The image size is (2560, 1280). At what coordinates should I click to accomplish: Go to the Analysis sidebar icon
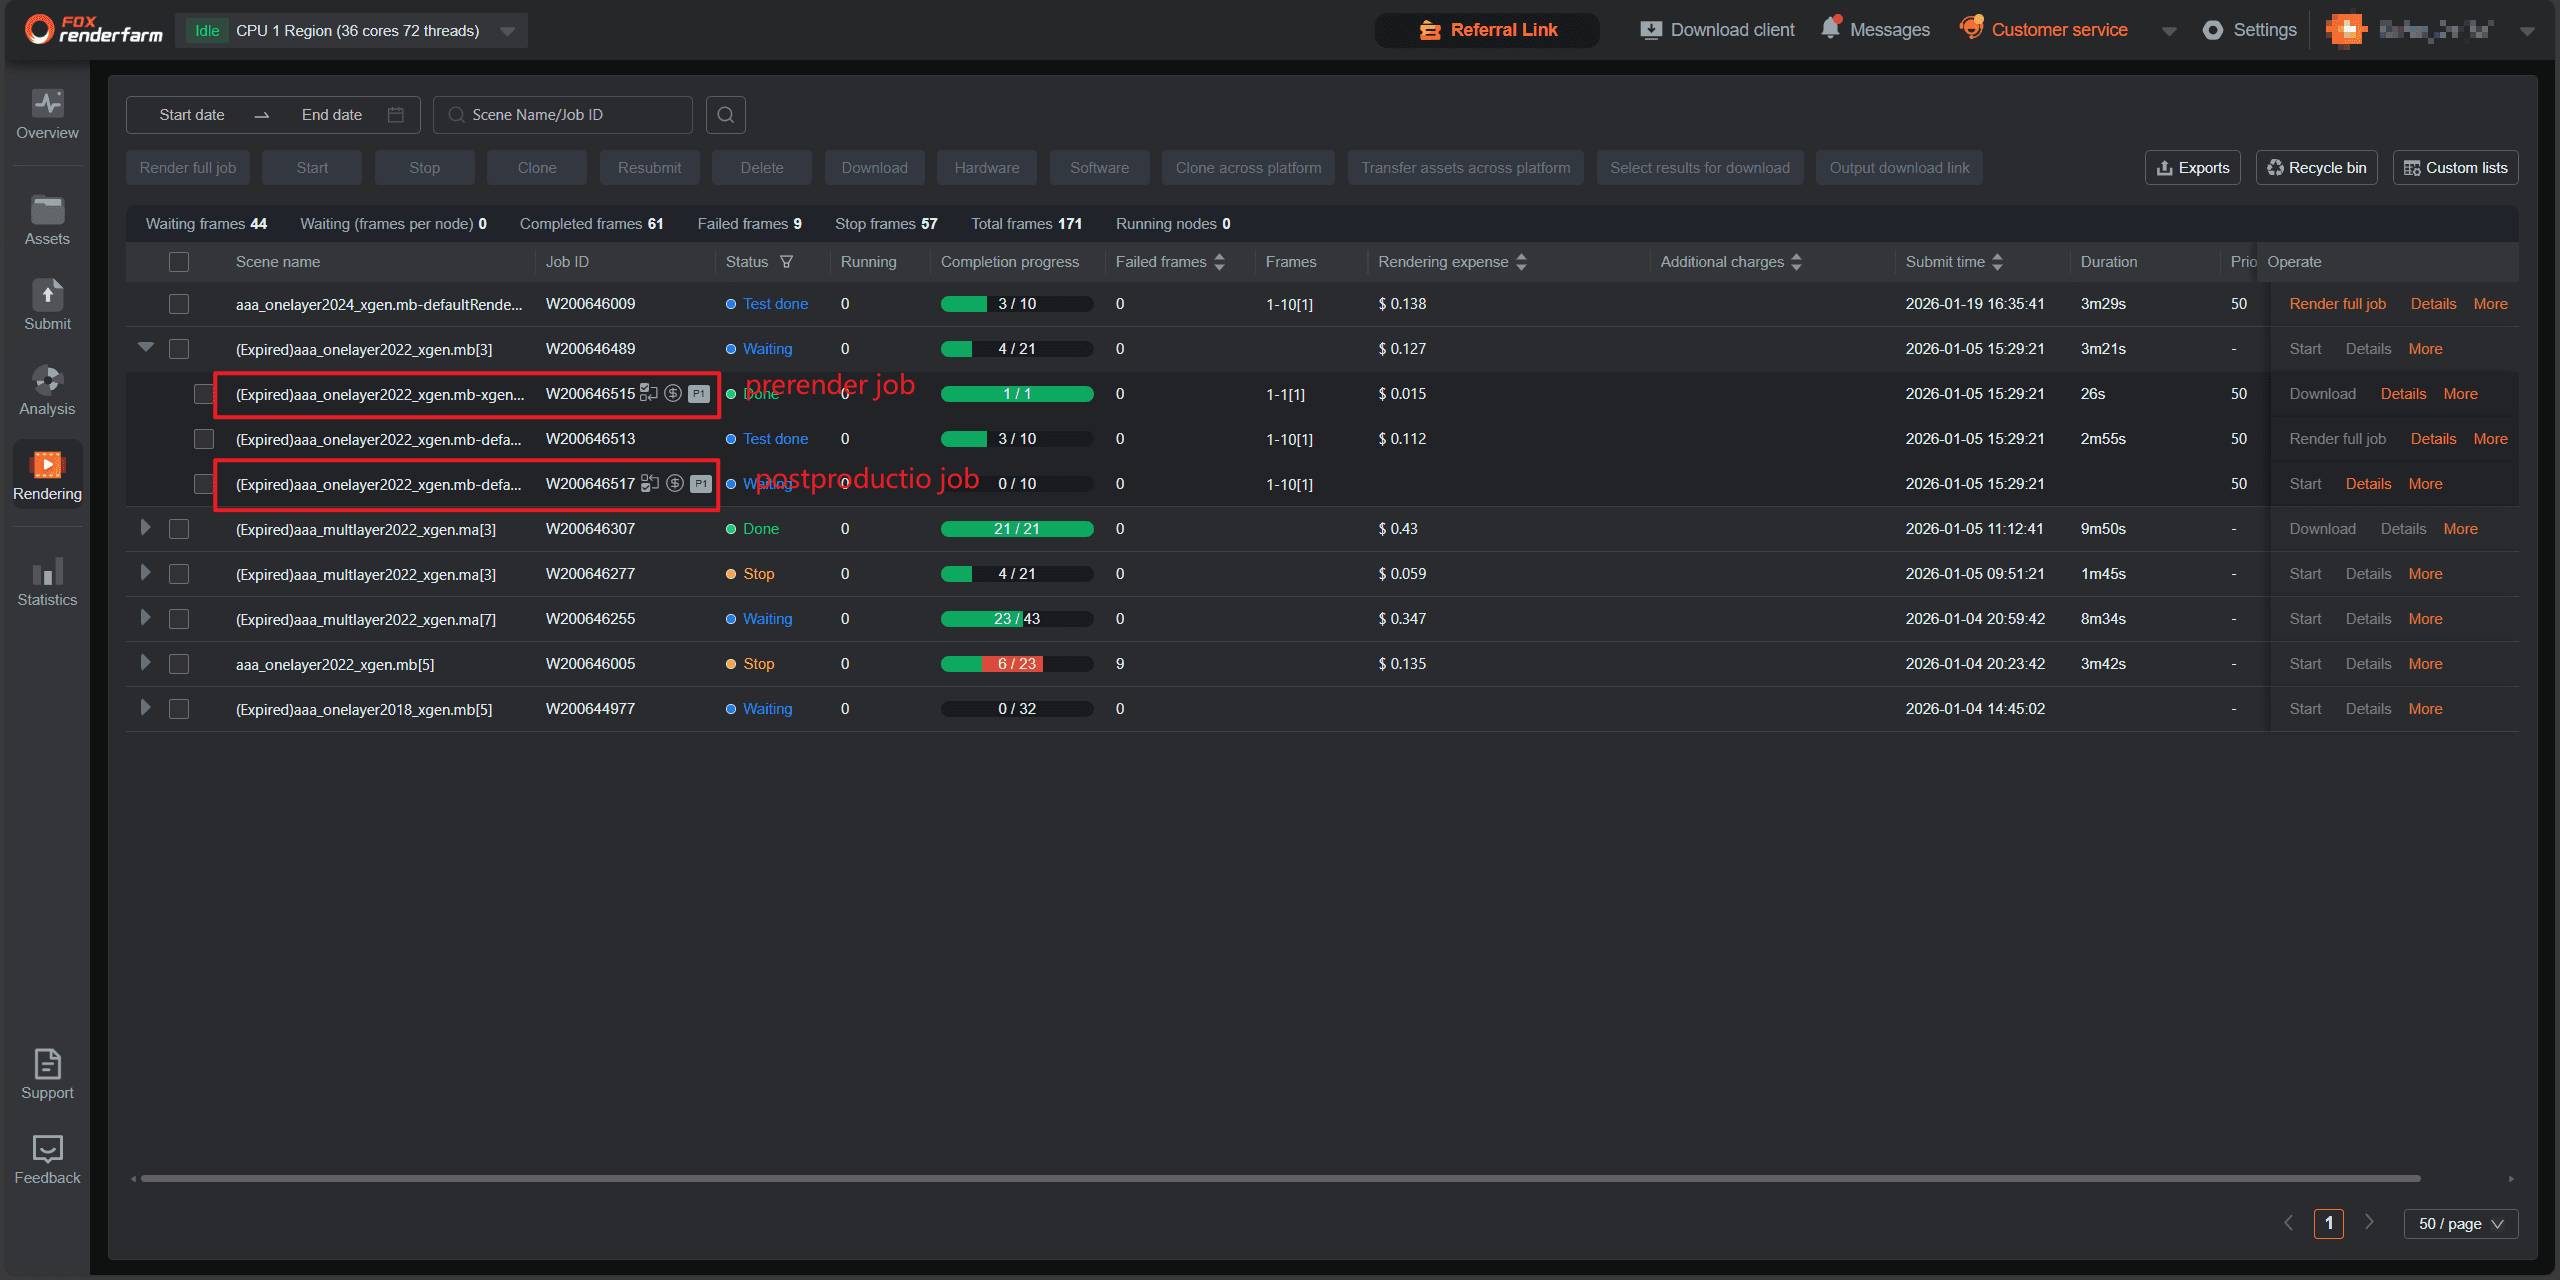(x=47, y=381)
